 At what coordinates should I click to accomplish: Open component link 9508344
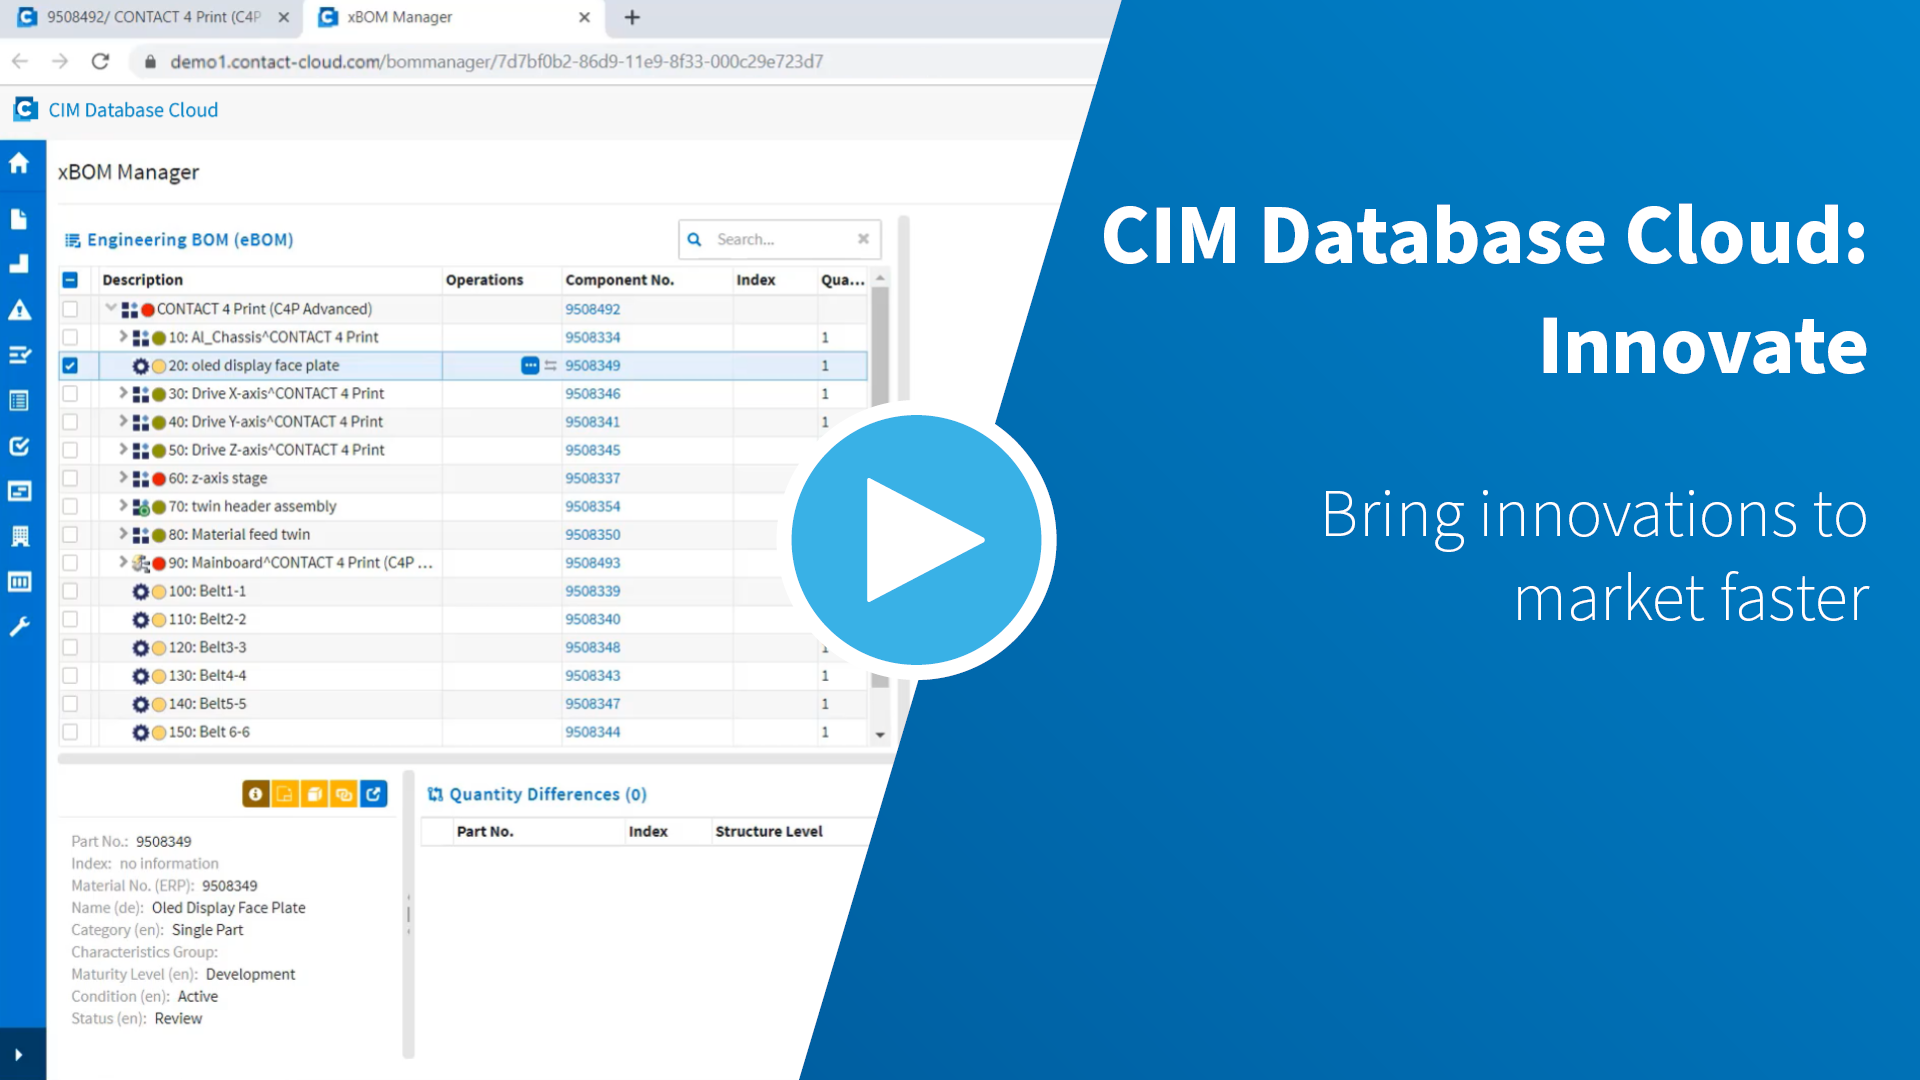(592, 732)
